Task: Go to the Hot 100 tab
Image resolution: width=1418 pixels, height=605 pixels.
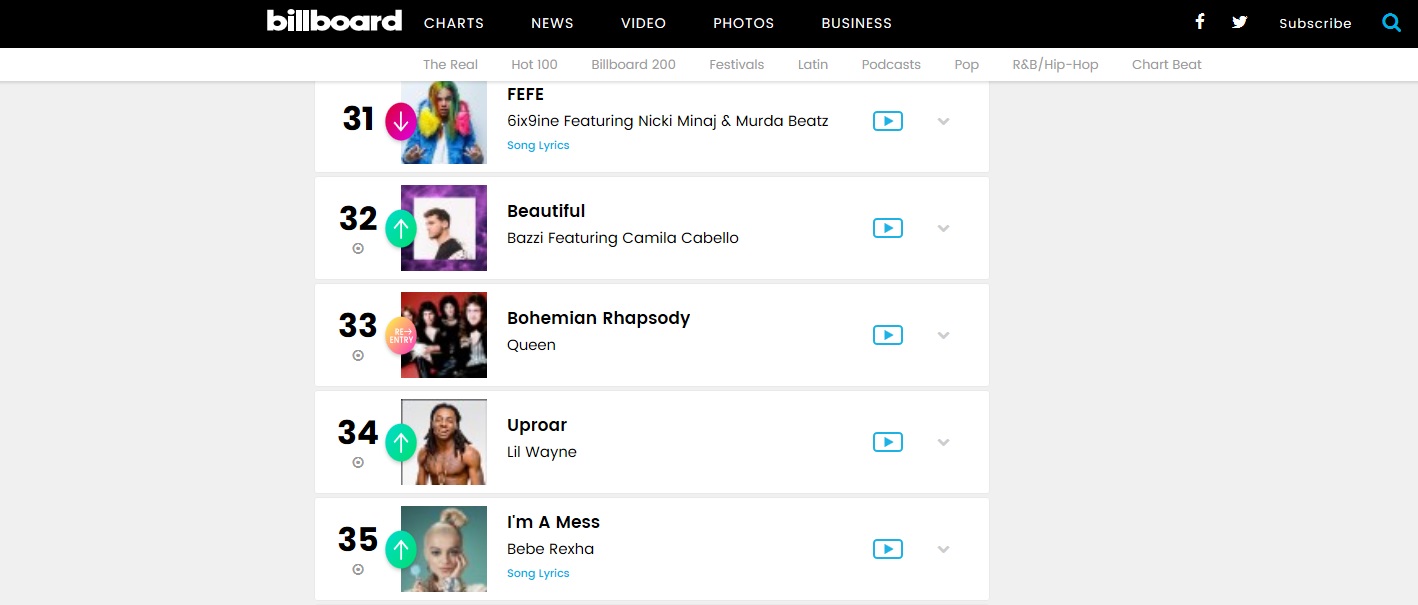Action: pos(534,64)
